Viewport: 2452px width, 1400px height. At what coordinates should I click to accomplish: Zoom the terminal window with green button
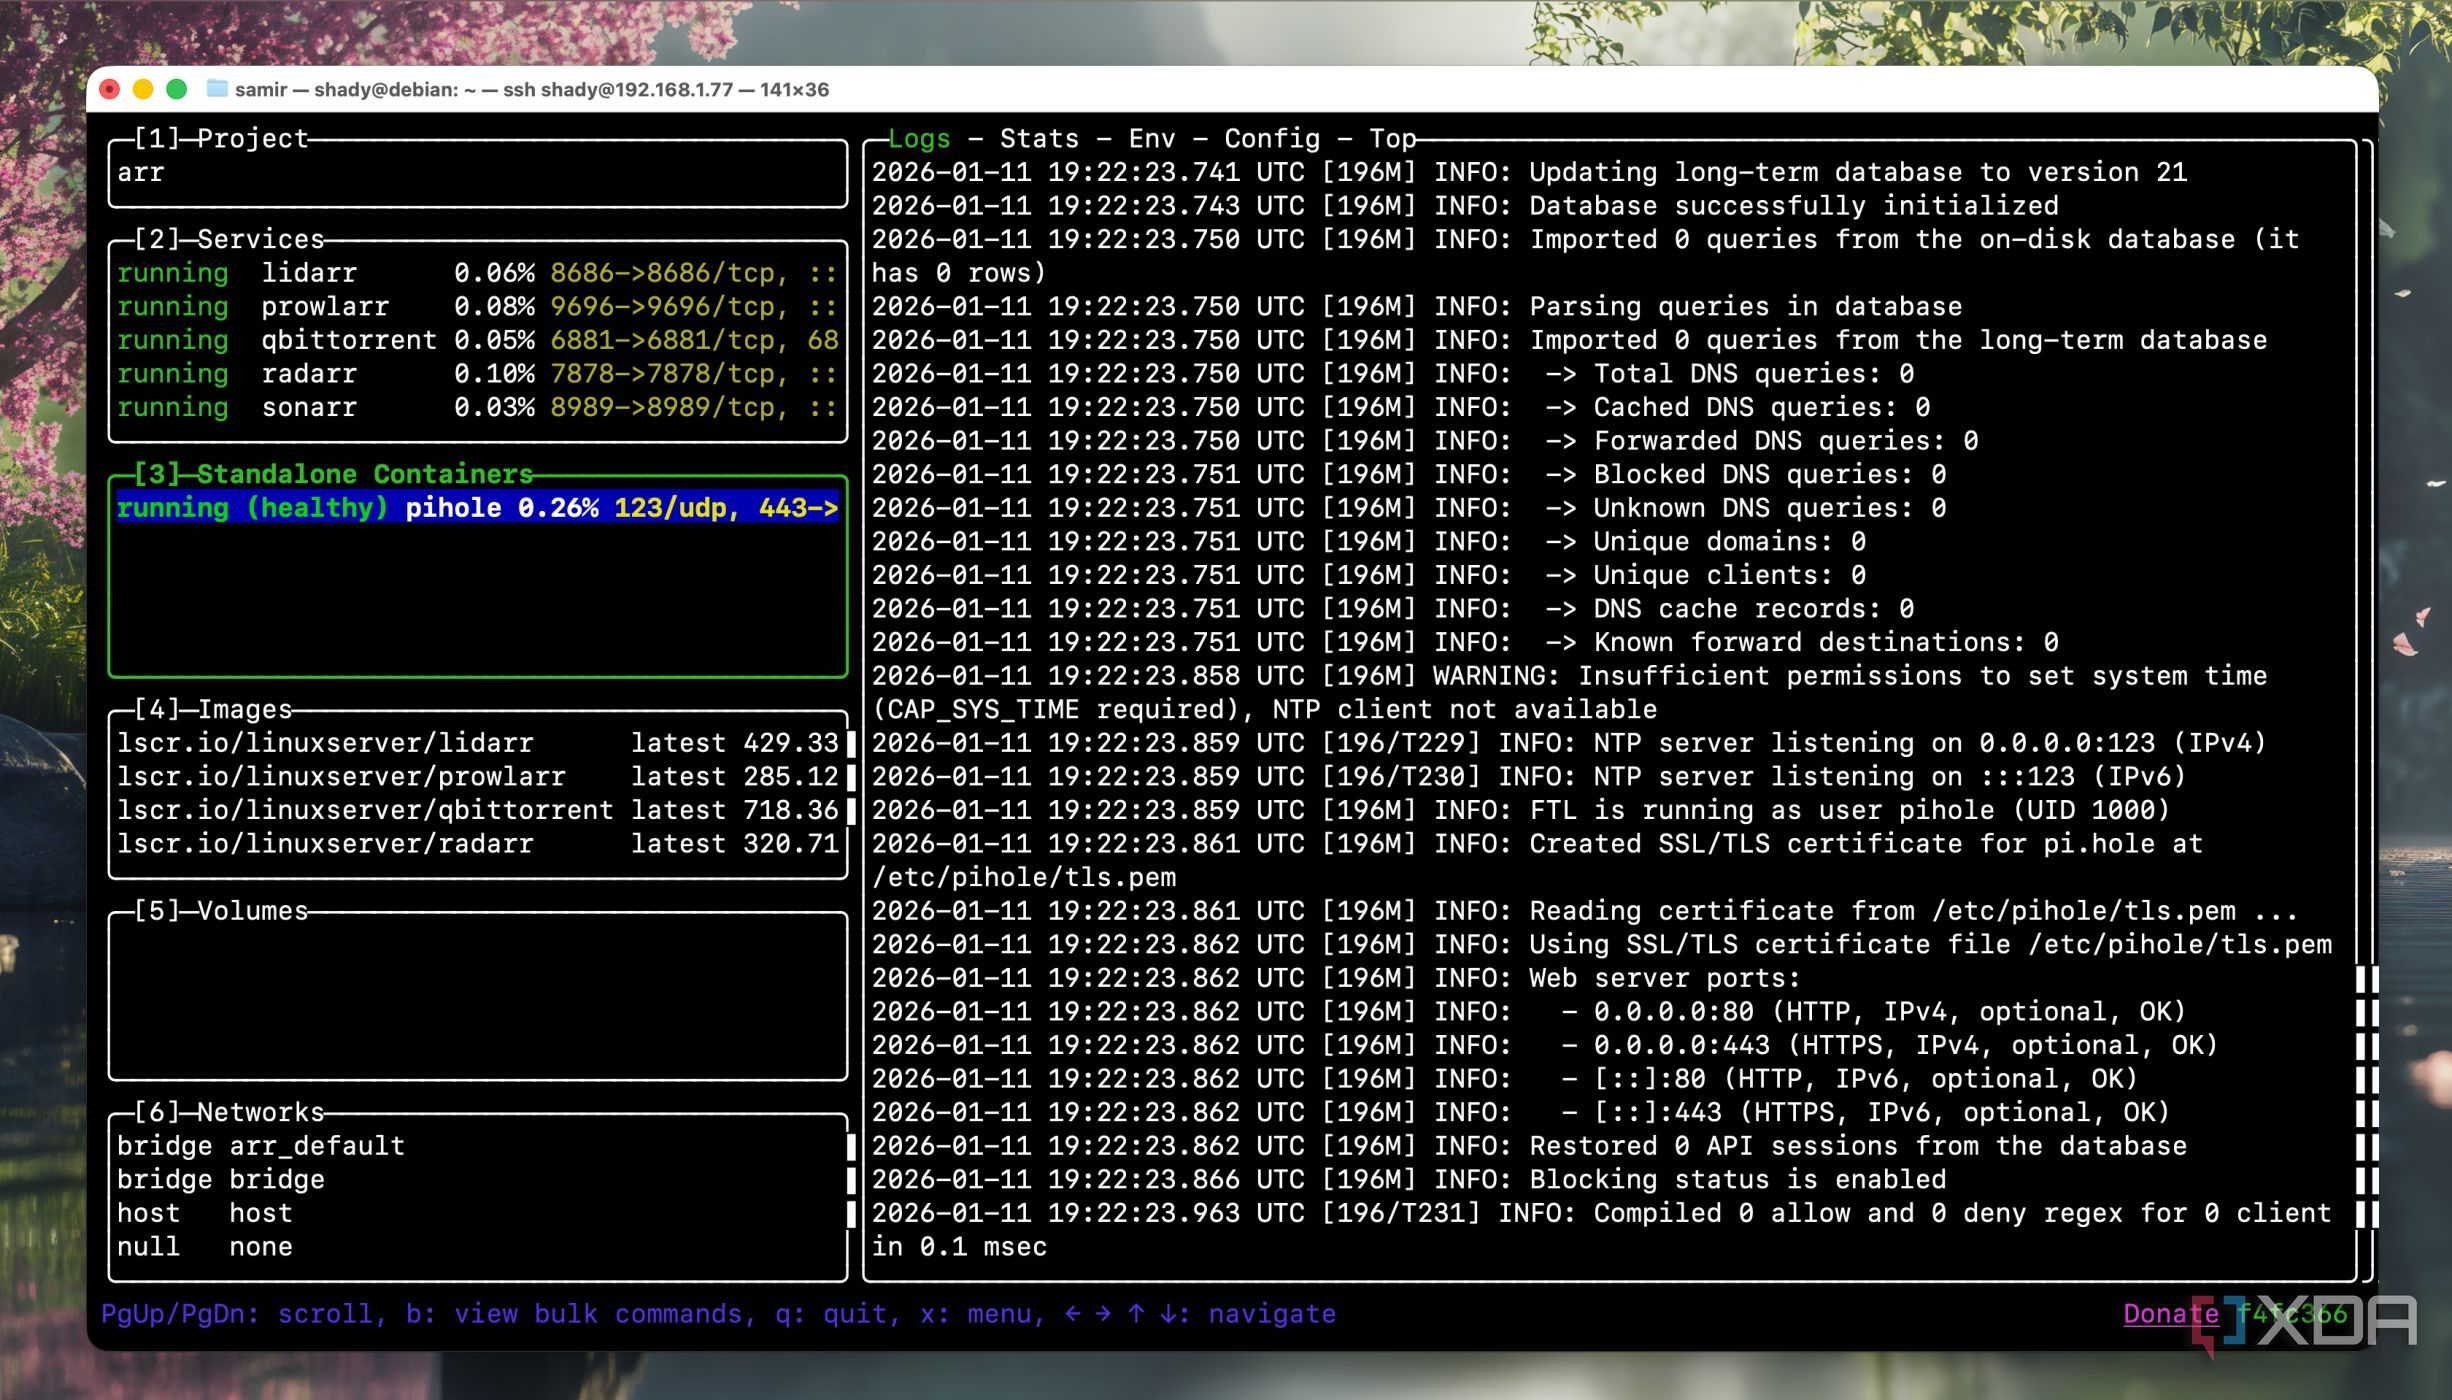pyautogui.click(x=177, y=89)
